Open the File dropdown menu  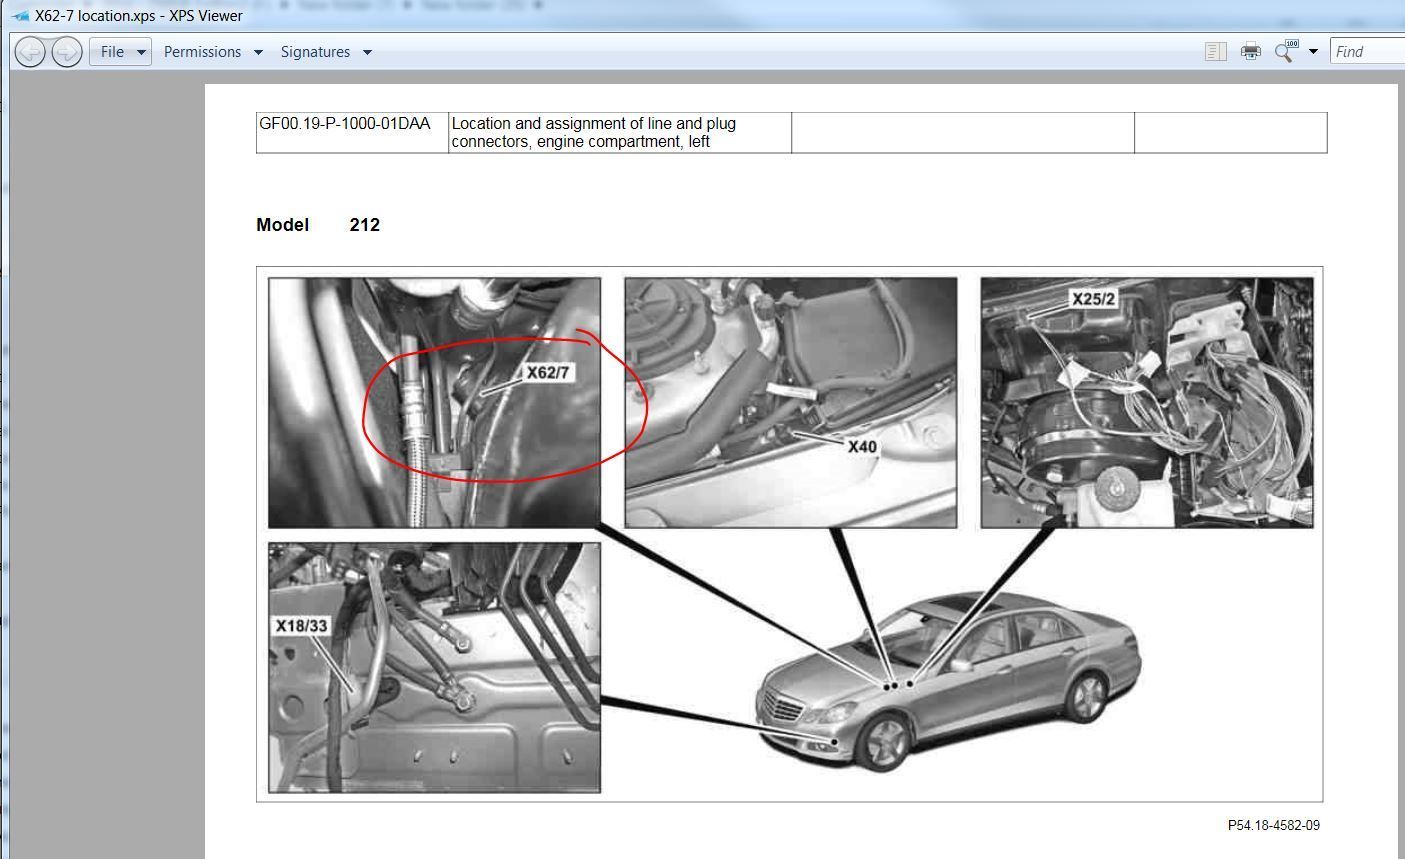coord(120,52)
